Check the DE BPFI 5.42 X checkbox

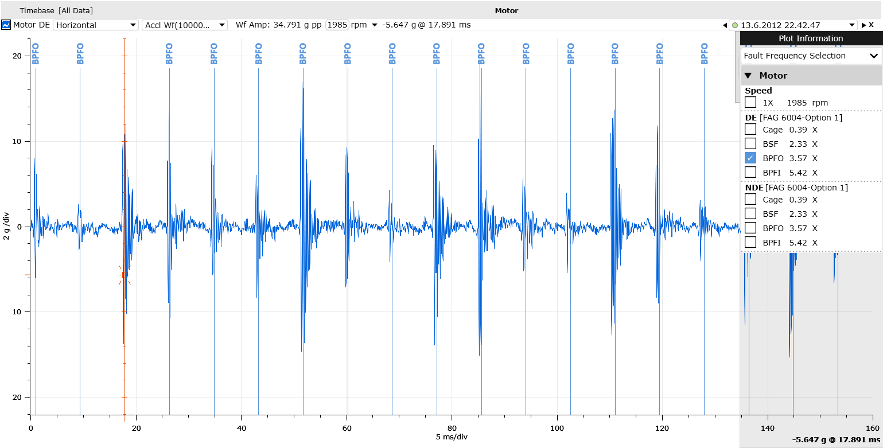[750, 173]
